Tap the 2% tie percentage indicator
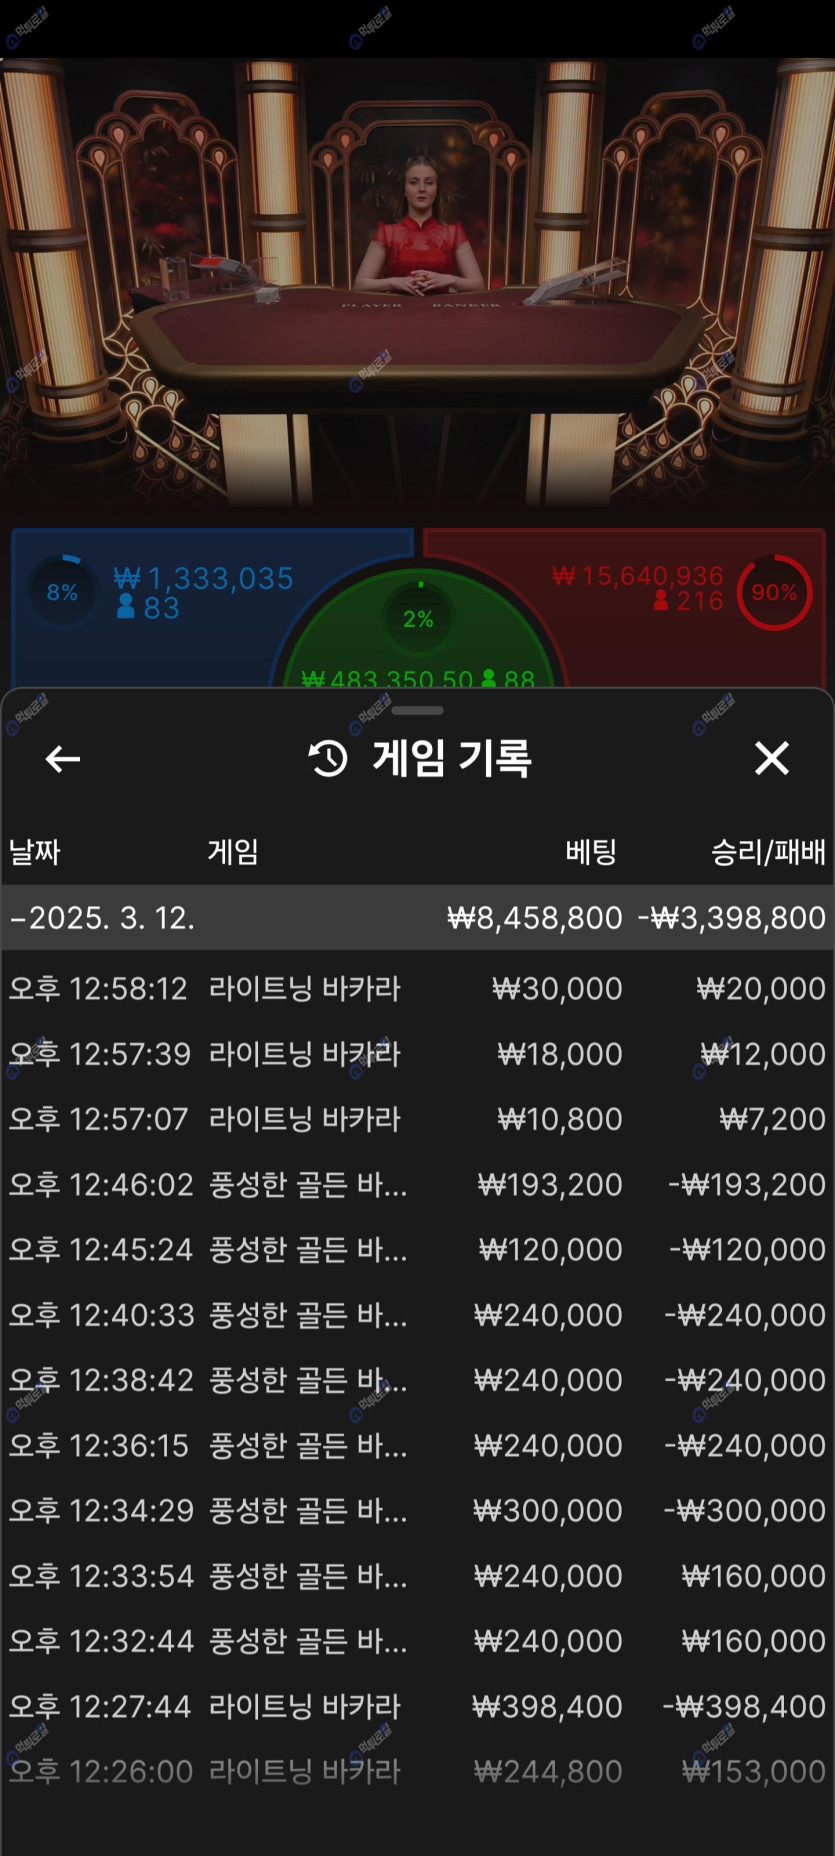The width and height of the screenshot is (835, 1856). [418, 618]
